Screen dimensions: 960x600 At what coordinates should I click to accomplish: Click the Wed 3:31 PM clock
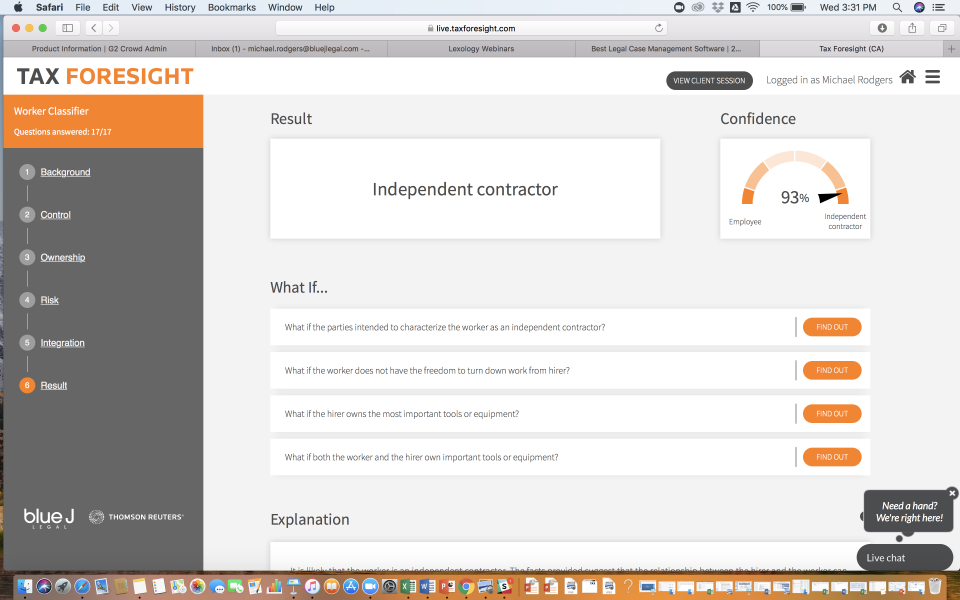[x=848, y=7]
